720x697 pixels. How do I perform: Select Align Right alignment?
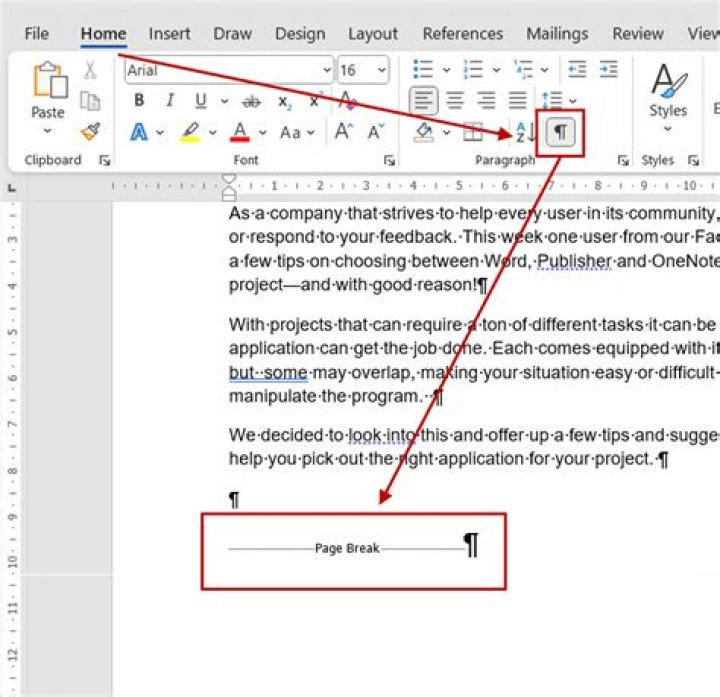coord(486,100)
